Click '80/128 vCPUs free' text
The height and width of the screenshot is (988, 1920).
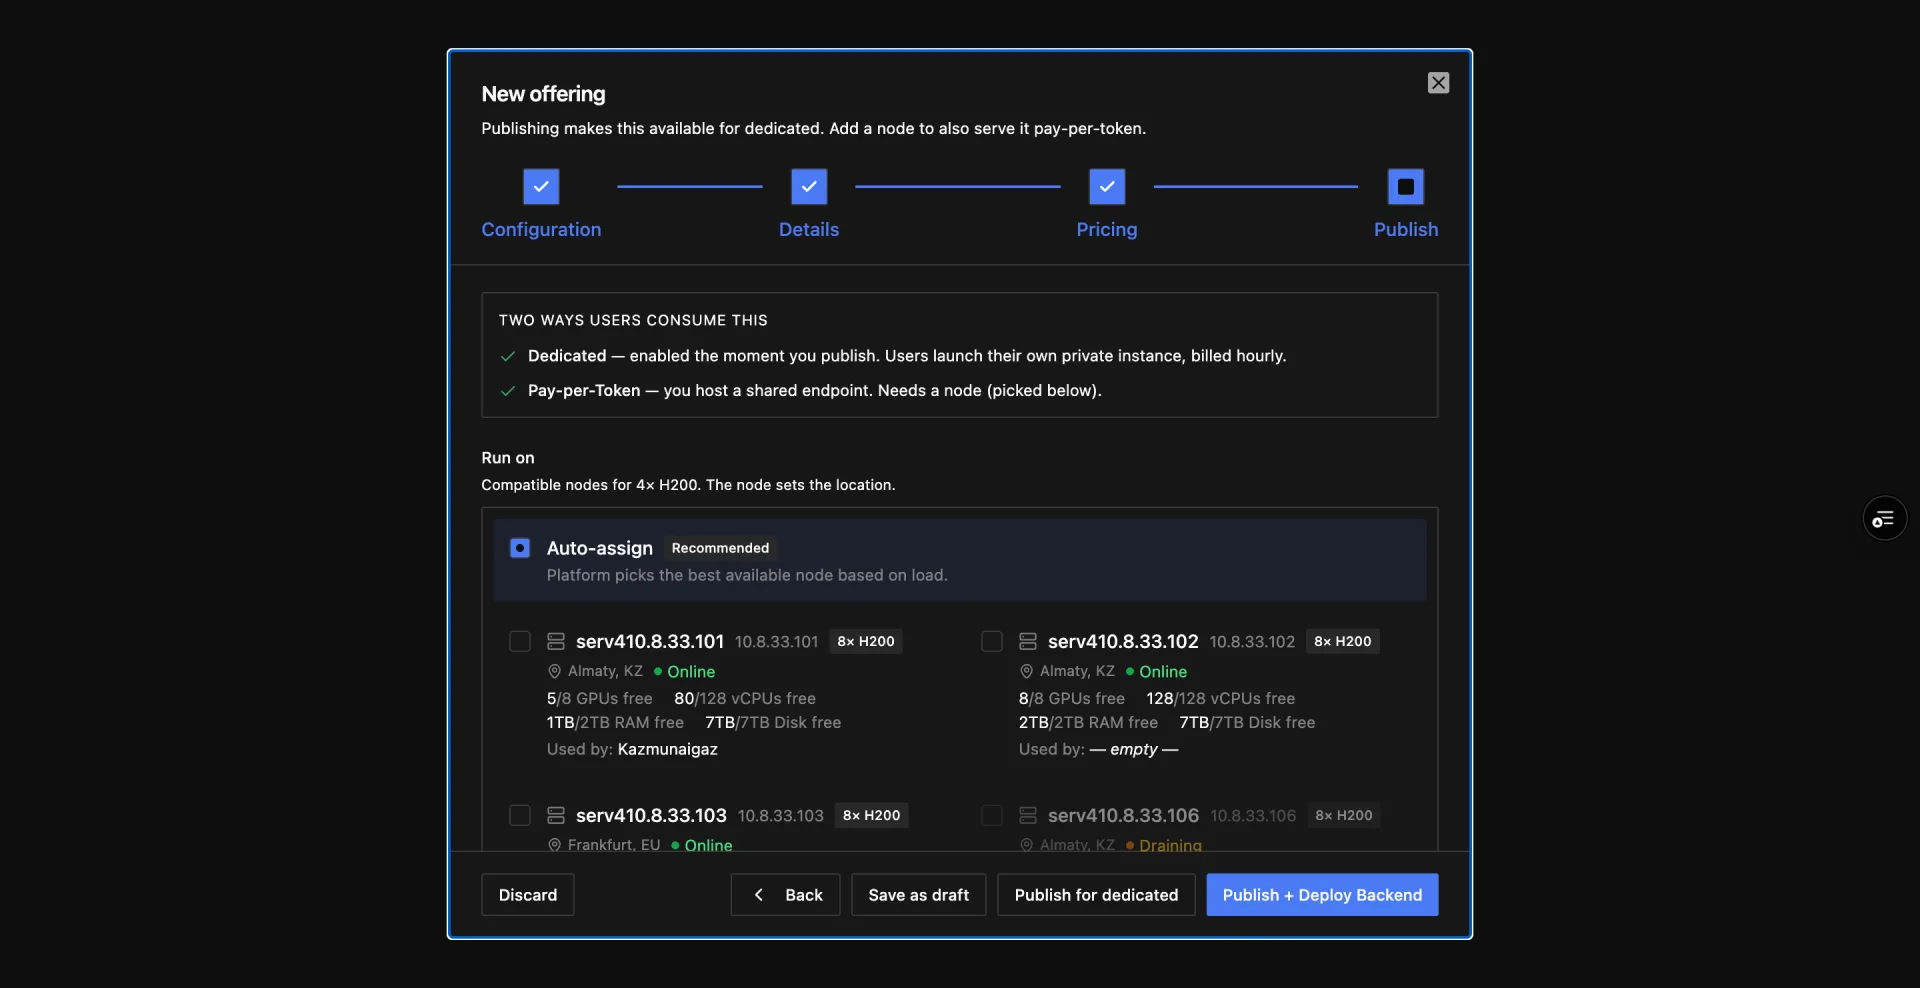coord(745,698)
